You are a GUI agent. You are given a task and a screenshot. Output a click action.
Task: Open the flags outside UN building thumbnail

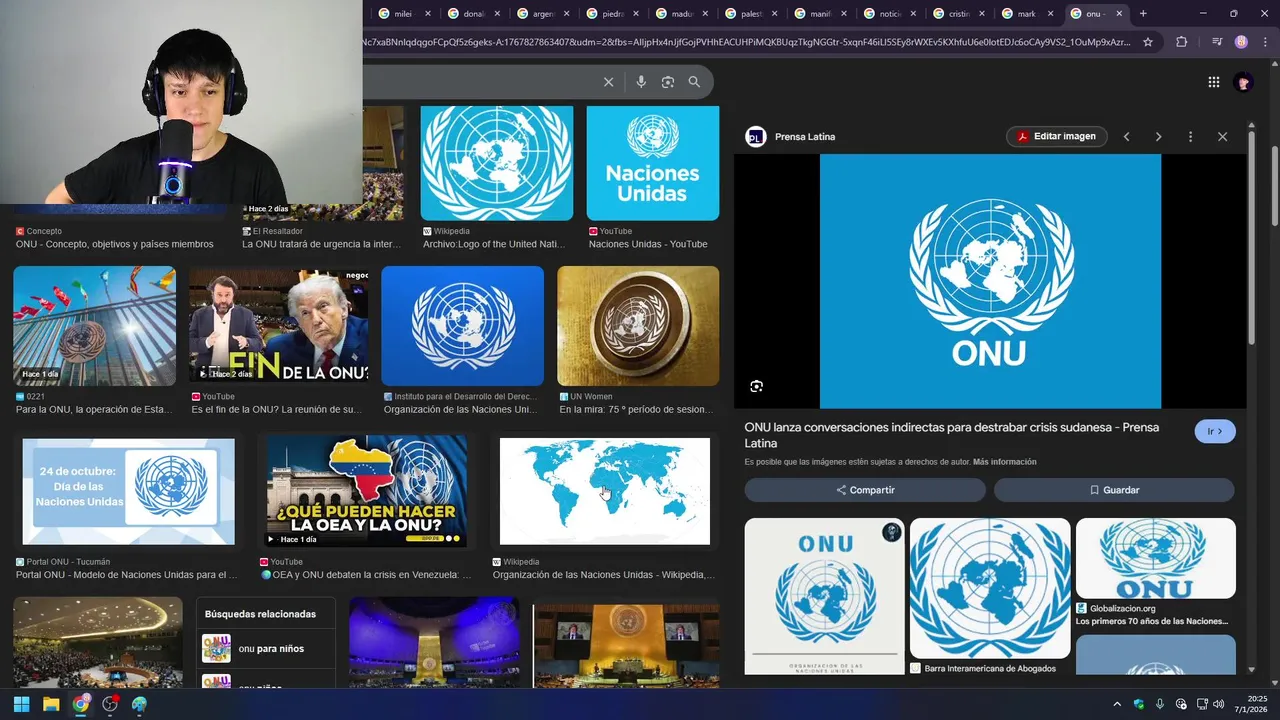coord(94,326)
